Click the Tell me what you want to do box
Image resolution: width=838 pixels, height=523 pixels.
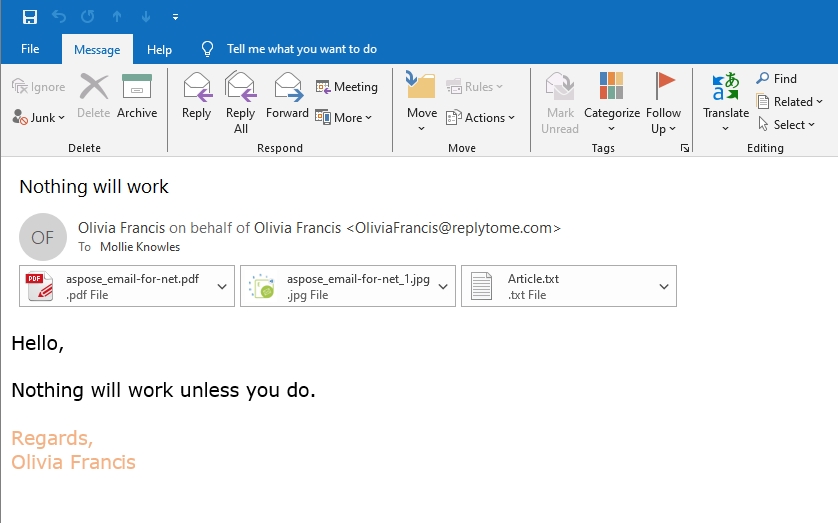301,49
